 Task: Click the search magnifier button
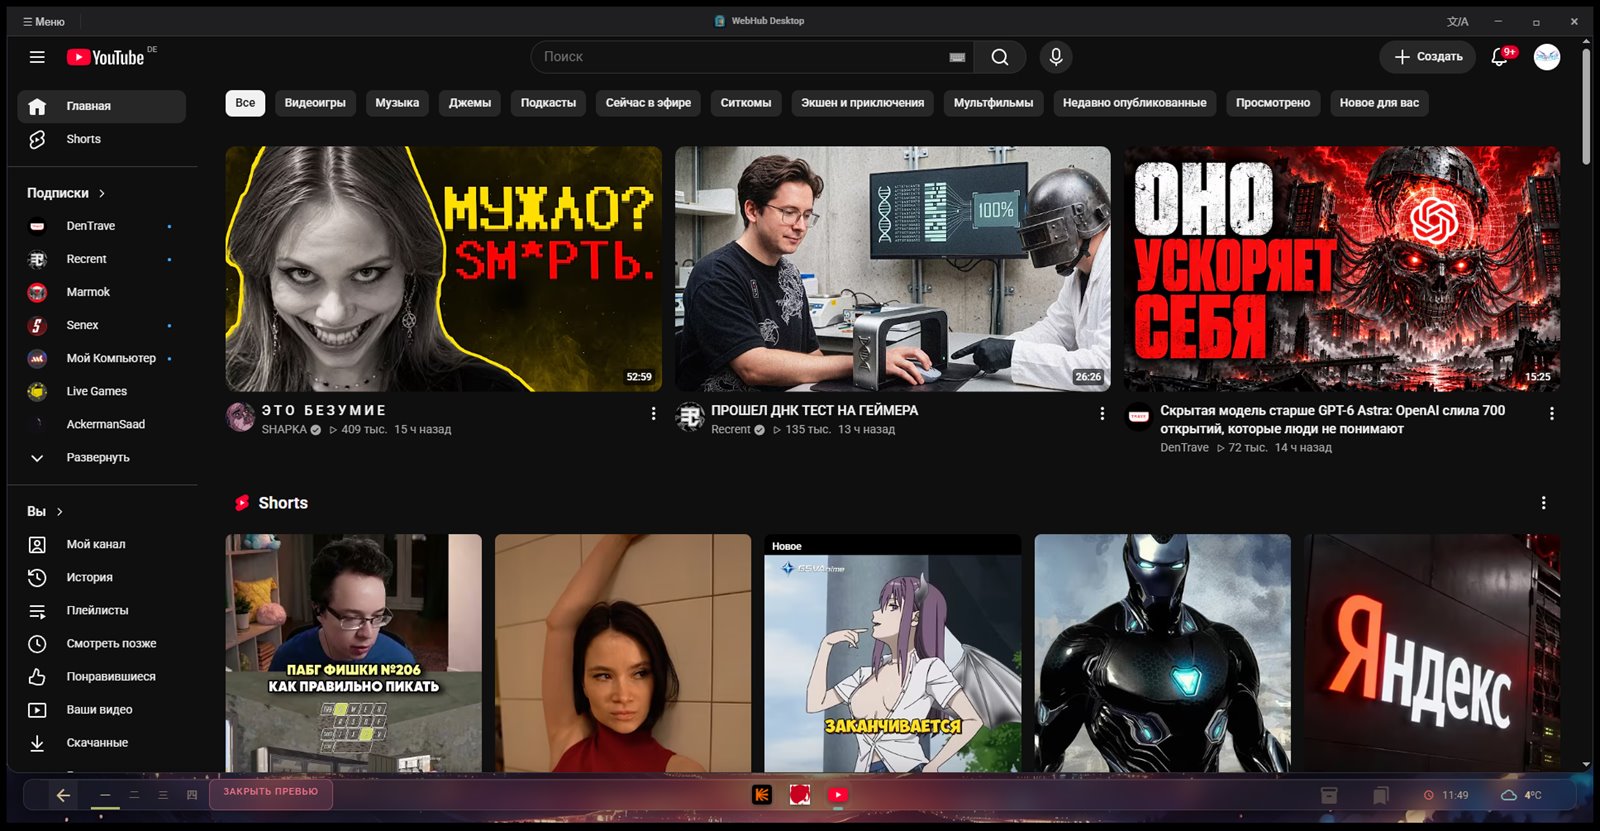click(999, 57)
